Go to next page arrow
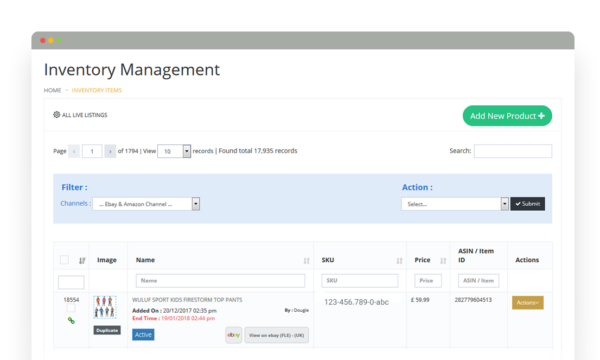Viewport: 600px width, 360px height. point(110,151)
